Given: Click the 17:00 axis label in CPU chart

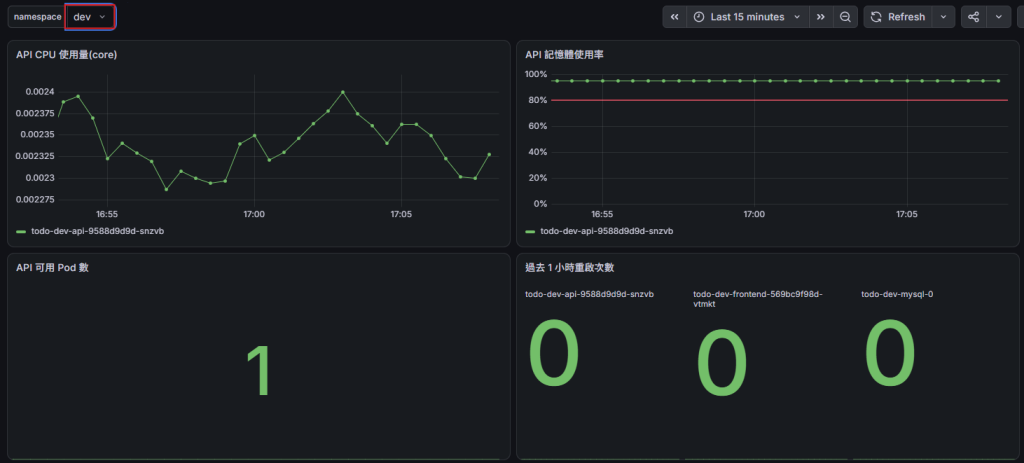Looking at the screenshot, I should click(x=253, y=214).
